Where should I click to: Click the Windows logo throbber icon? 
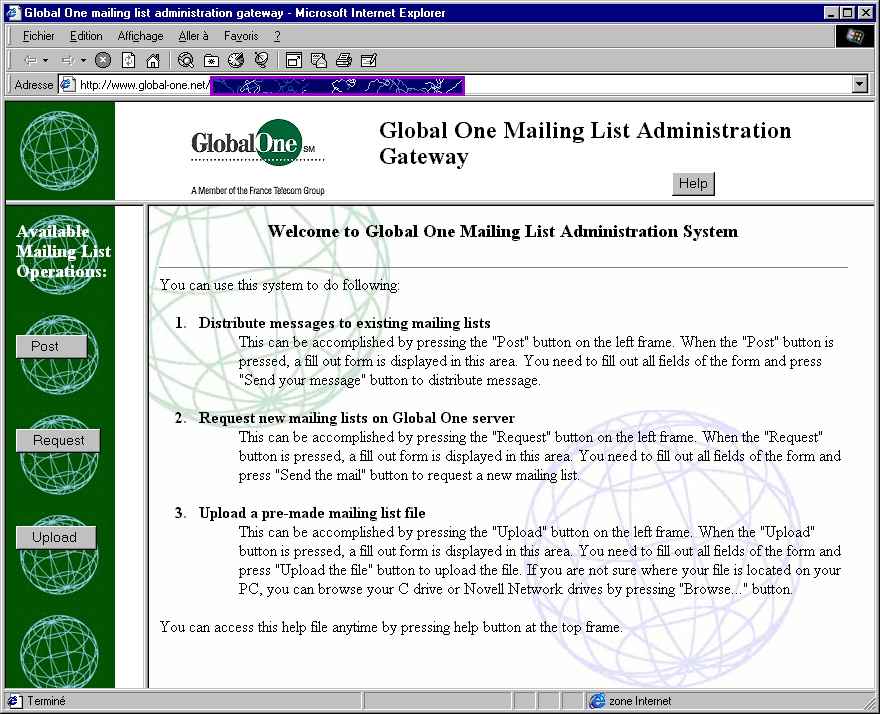tap(854, 36)
